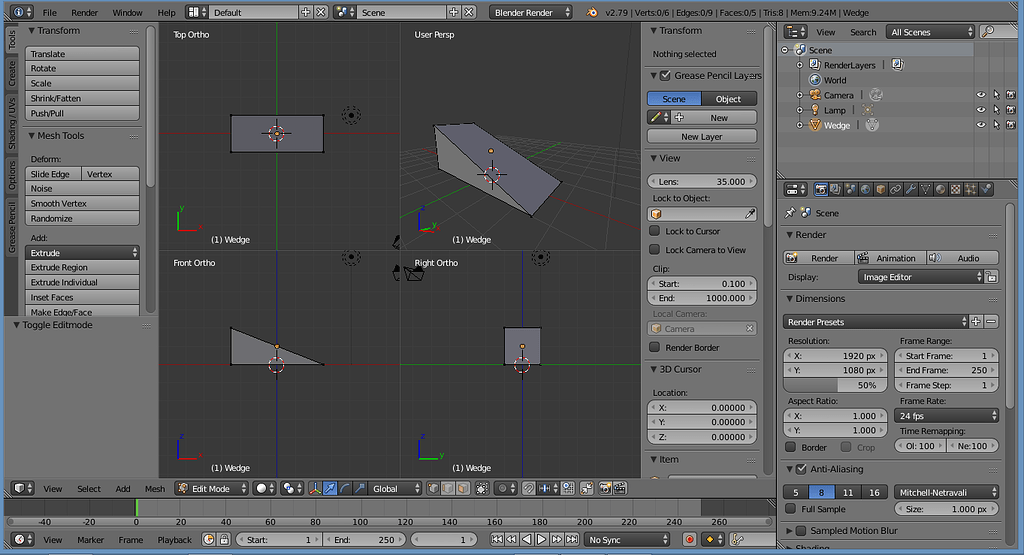Click the Camera object icon in outliner
This screenshot has width=1024, height=555.
(813, 95)
